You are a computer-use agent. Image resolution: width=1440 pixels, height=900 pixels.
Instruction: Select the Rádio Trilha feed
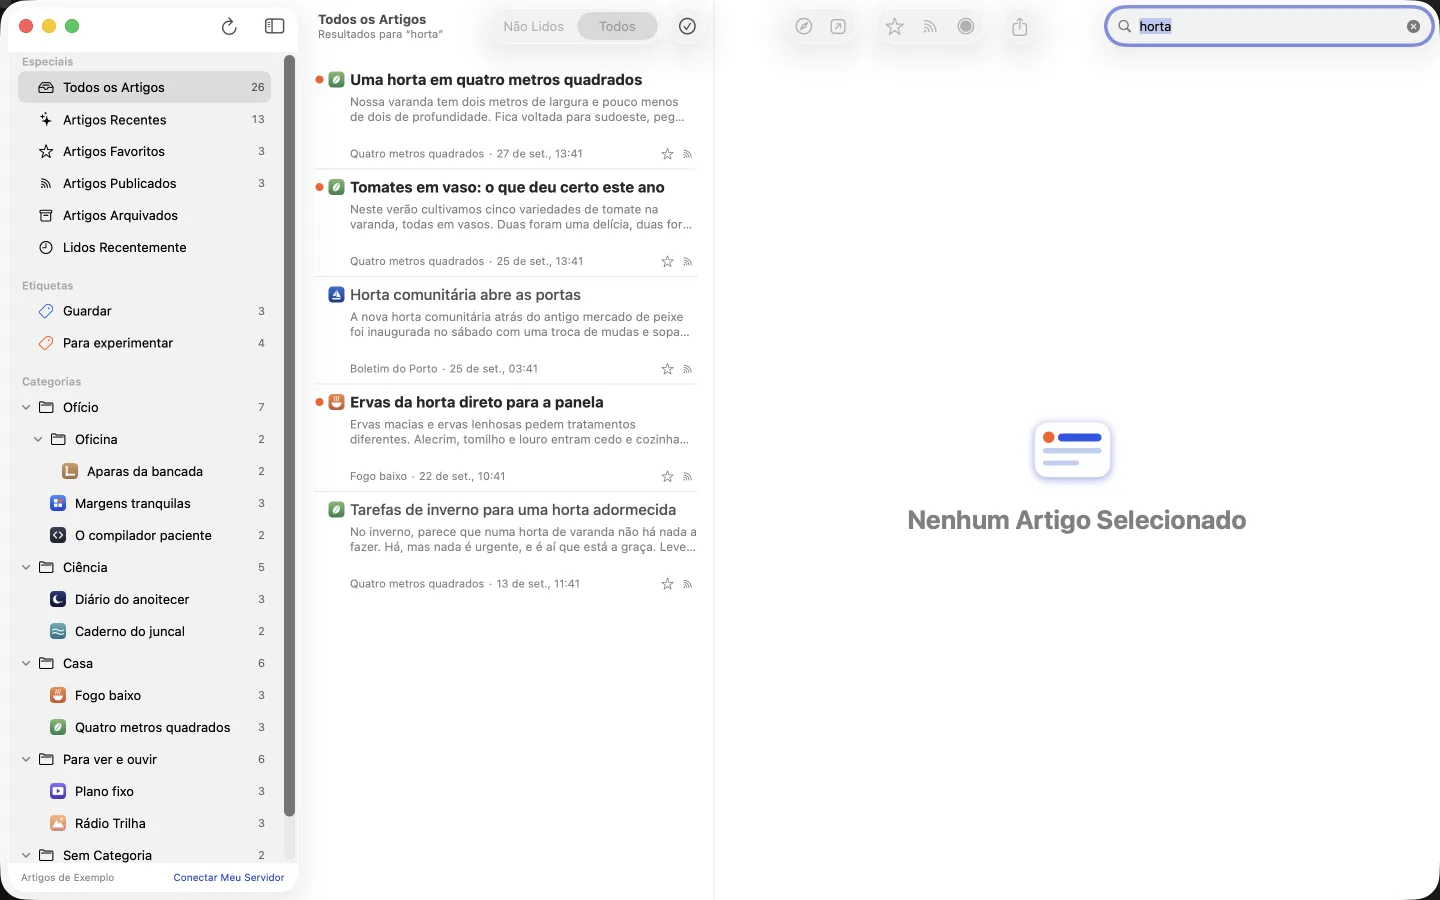(x=145, y=824)
